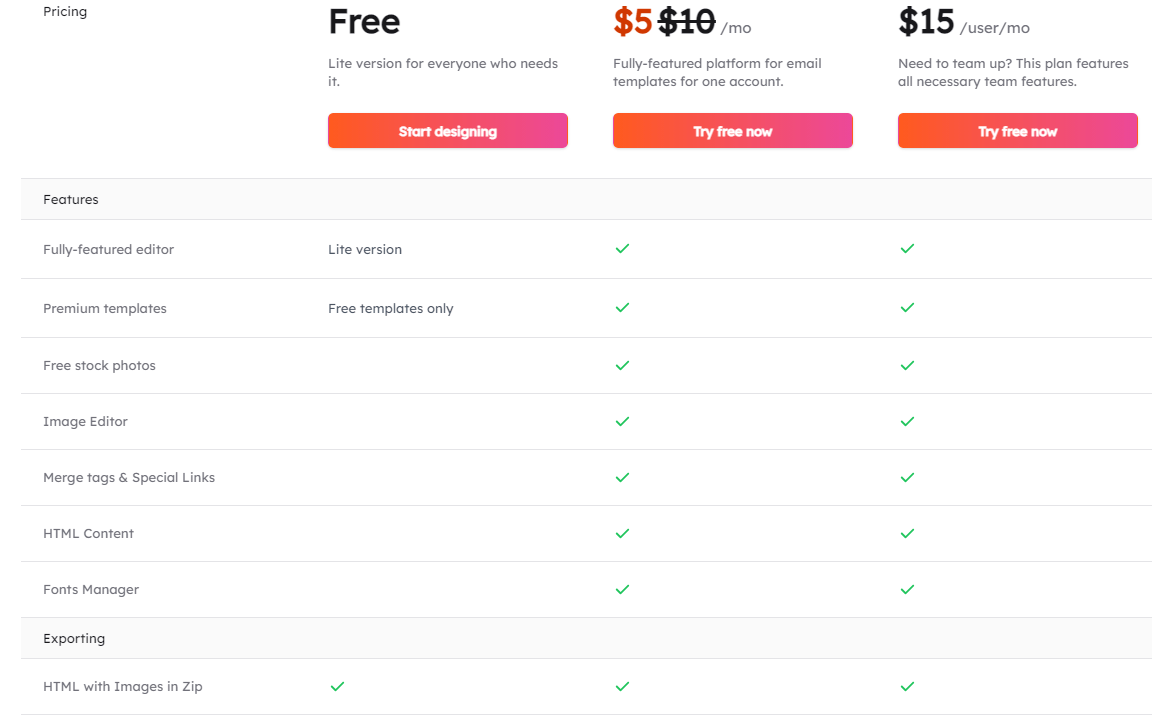Click the Pricing label at top left

point(64,11)
